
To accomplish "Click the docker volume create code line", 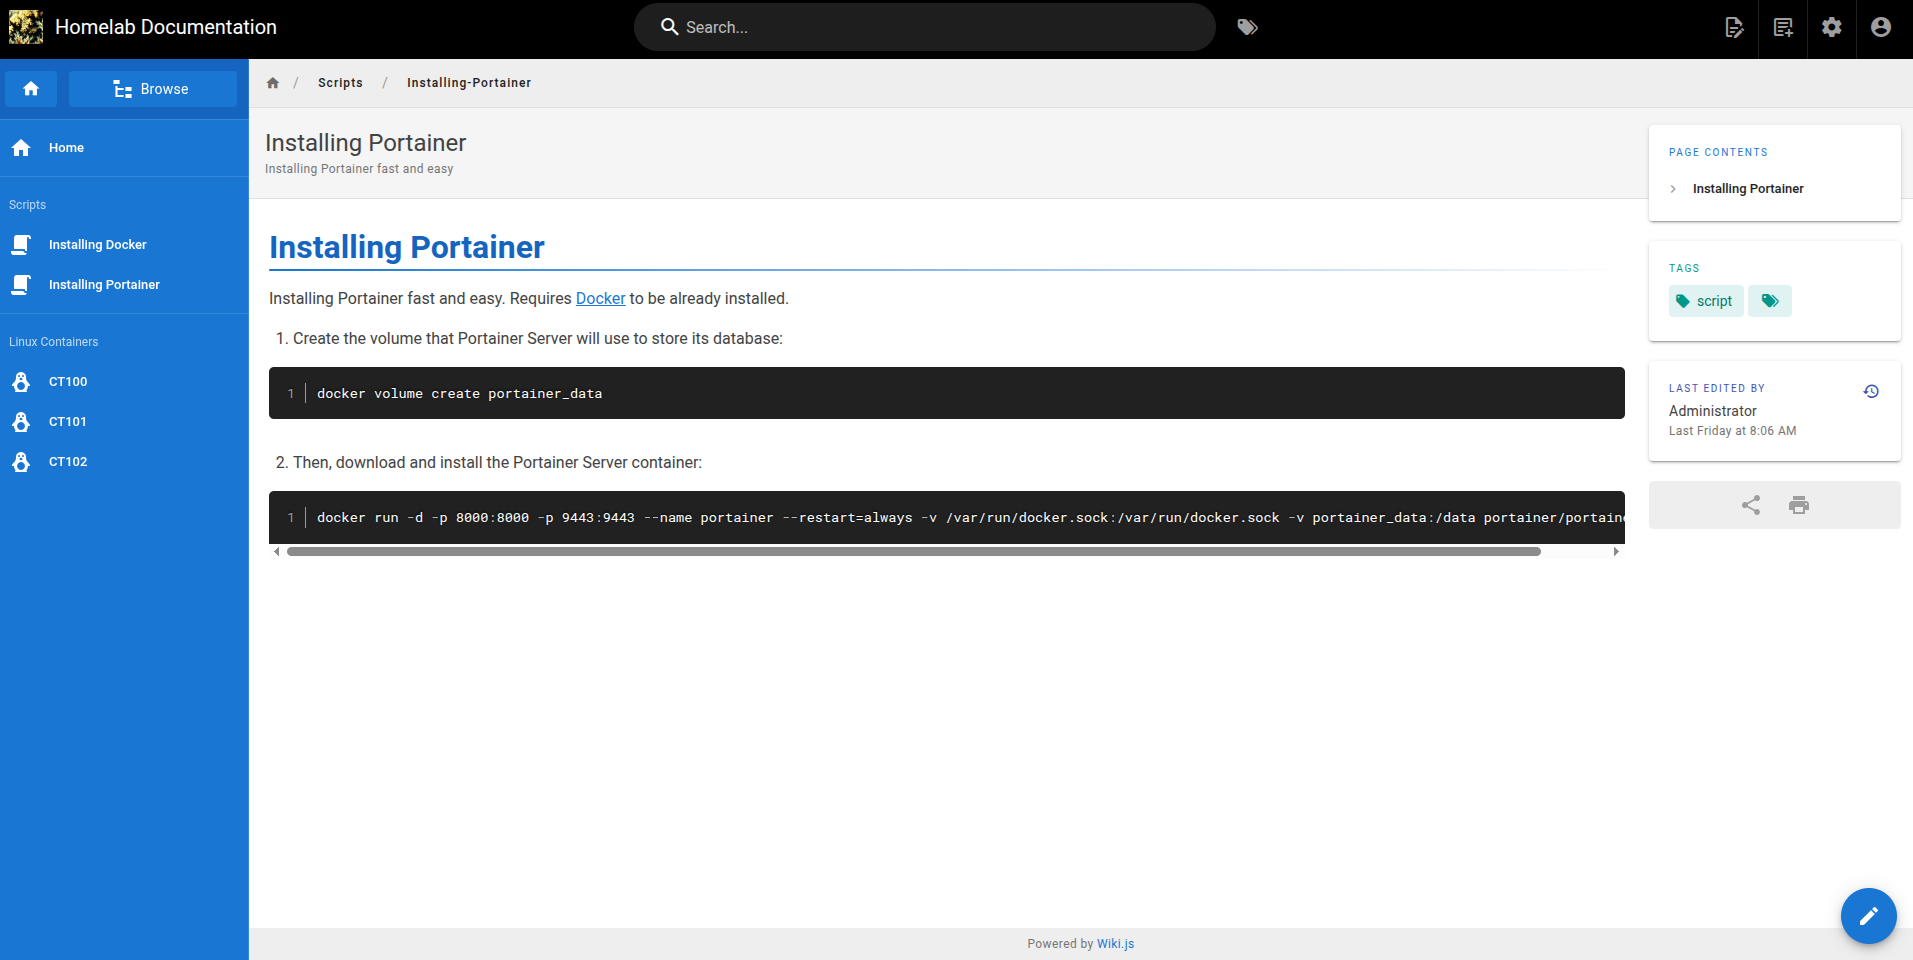I will (460, 394).
